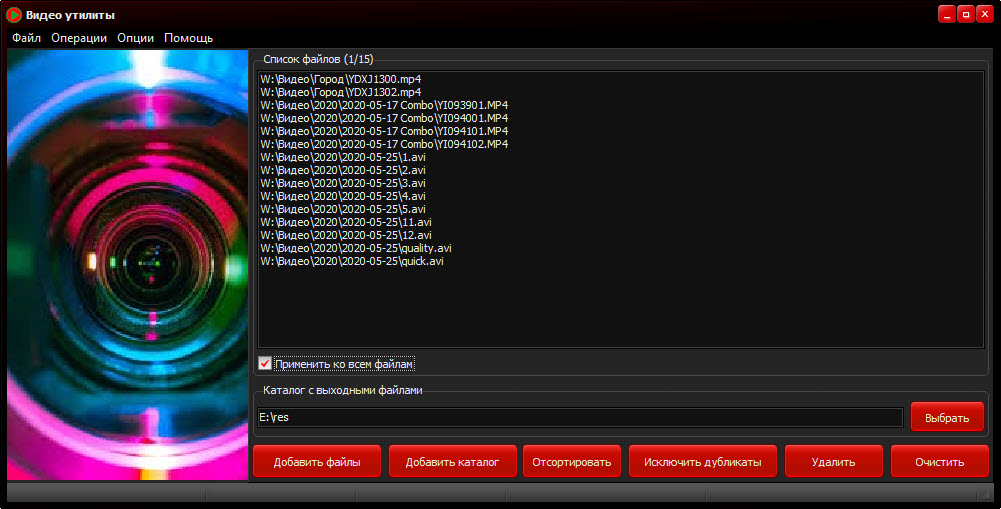
Task: Click the Добавить файлы button
Action: click(317, 462)
